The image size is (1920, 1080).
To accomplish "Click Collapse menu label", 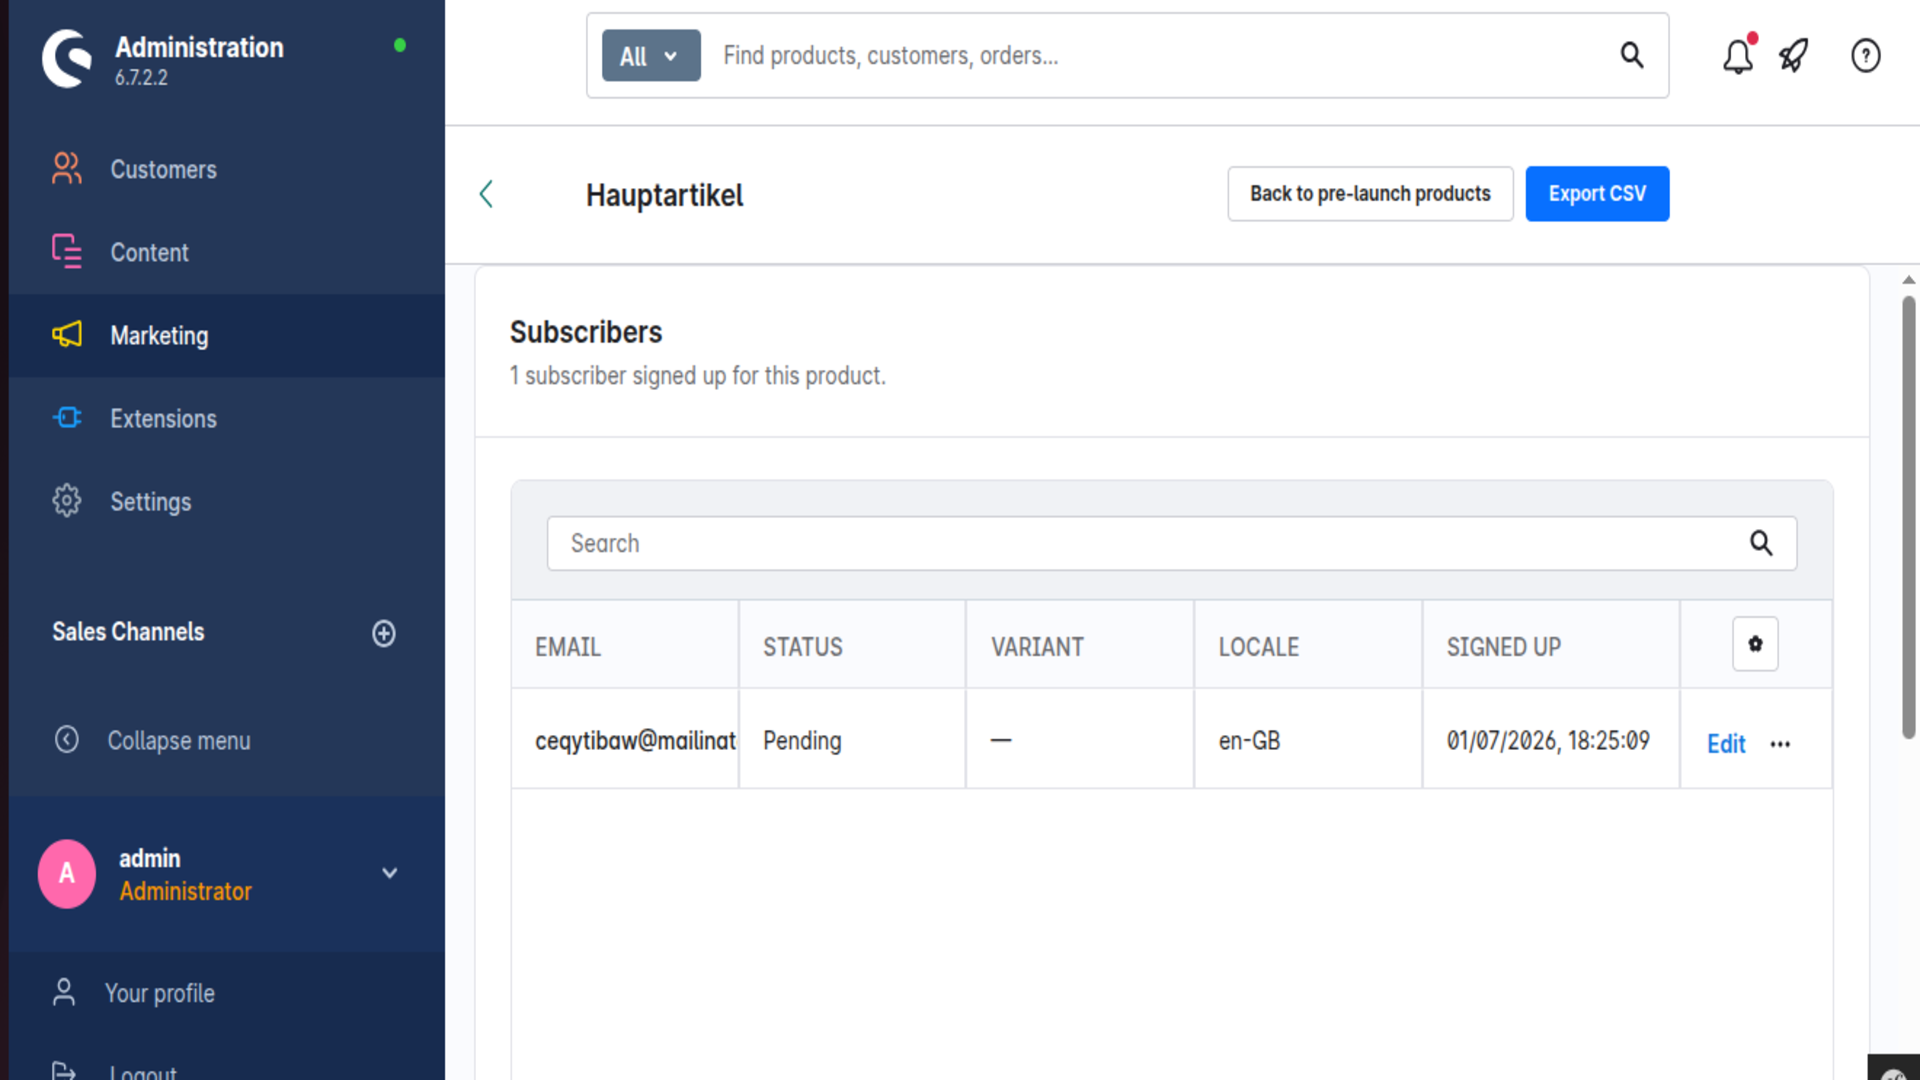I will point(179,741).
